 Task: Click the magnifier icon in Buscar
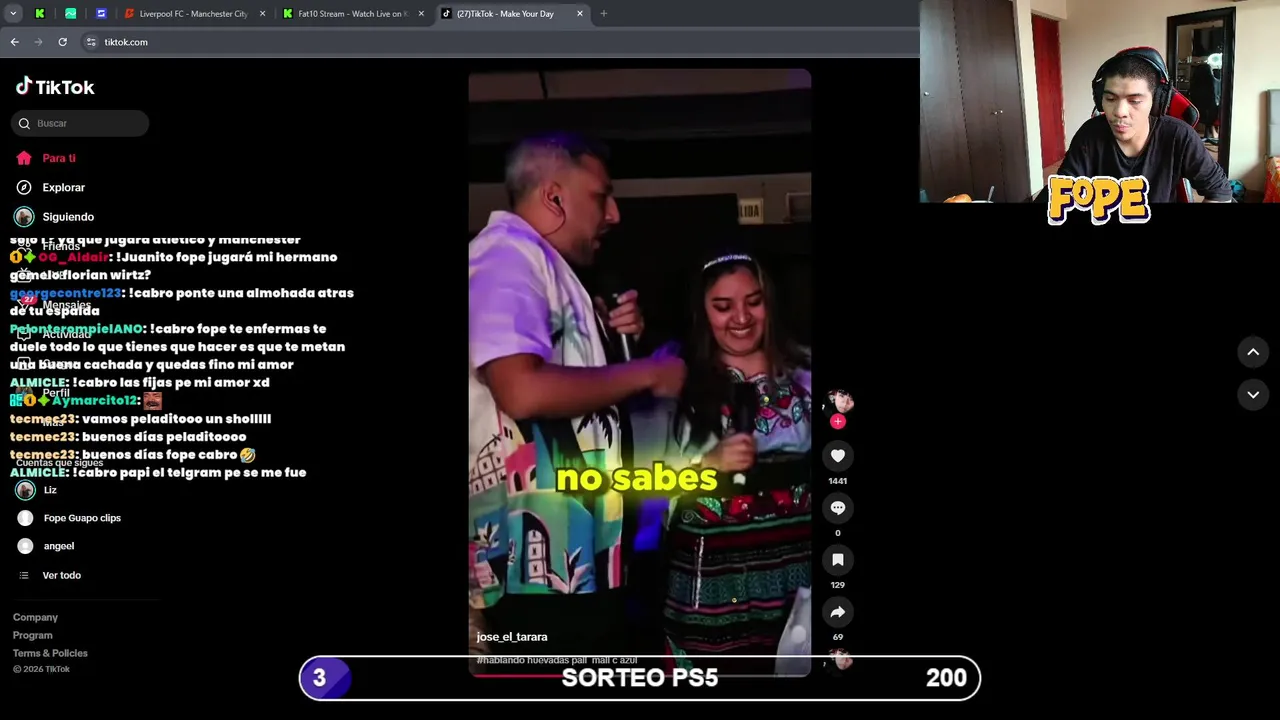[x=24, y=123]
